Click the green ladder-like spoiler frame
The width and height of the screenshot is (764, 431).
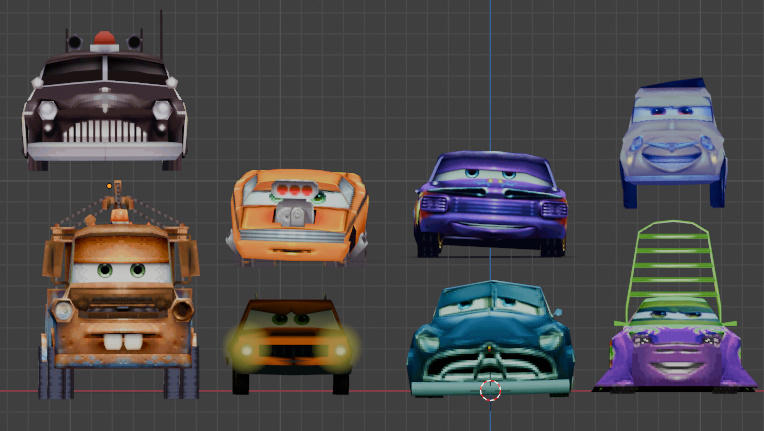[674, 265]
